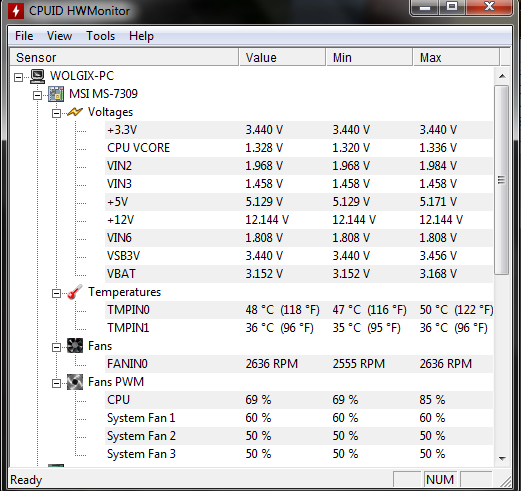Collapse the Temperatures section
The image size is (521, 491).
(57, 294)
